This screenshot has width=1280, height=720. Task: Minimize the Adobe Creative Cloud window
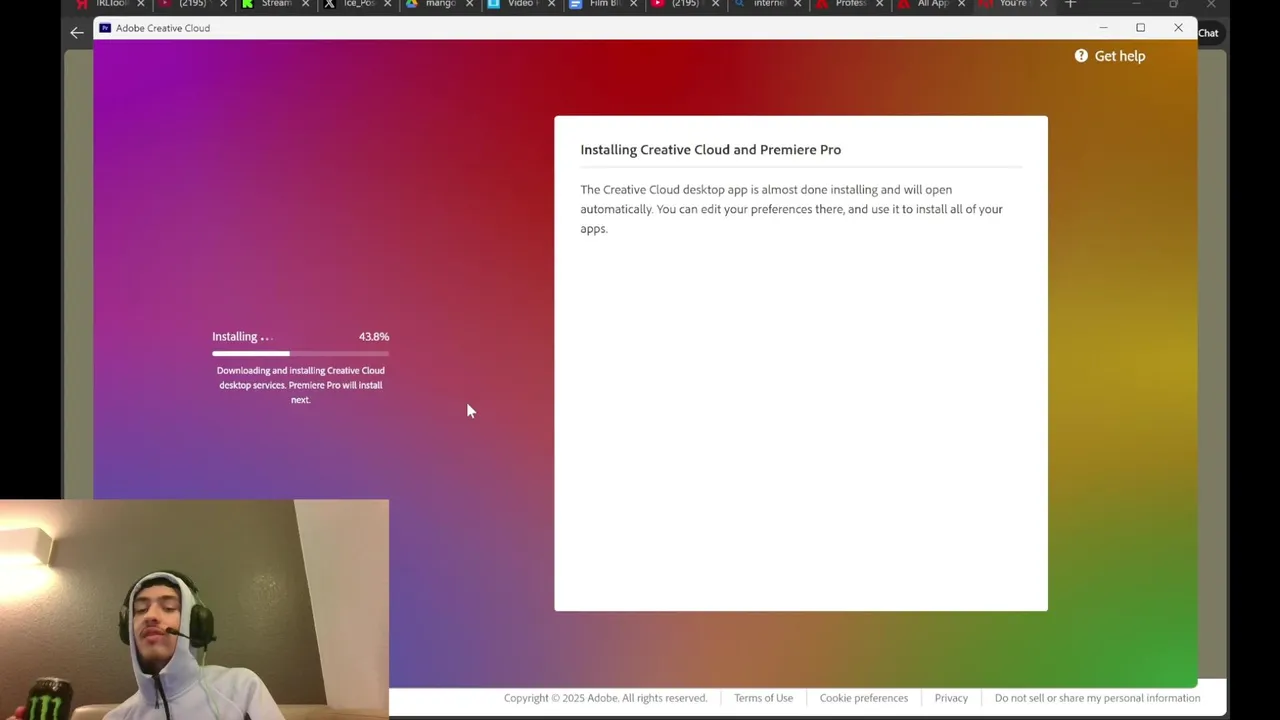click(1103, 28)
